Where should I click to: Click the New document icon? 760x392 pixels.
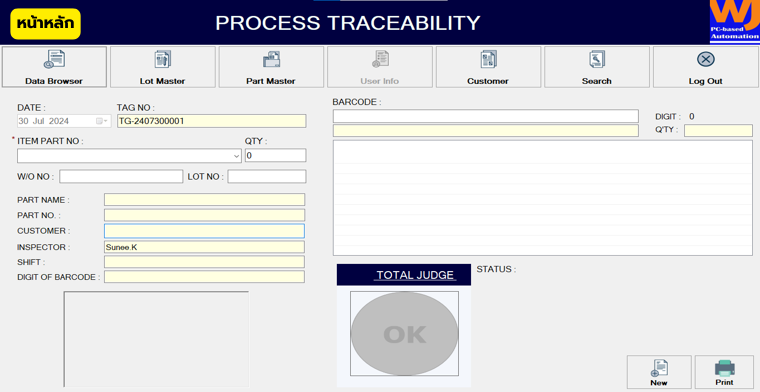(659, 368)
